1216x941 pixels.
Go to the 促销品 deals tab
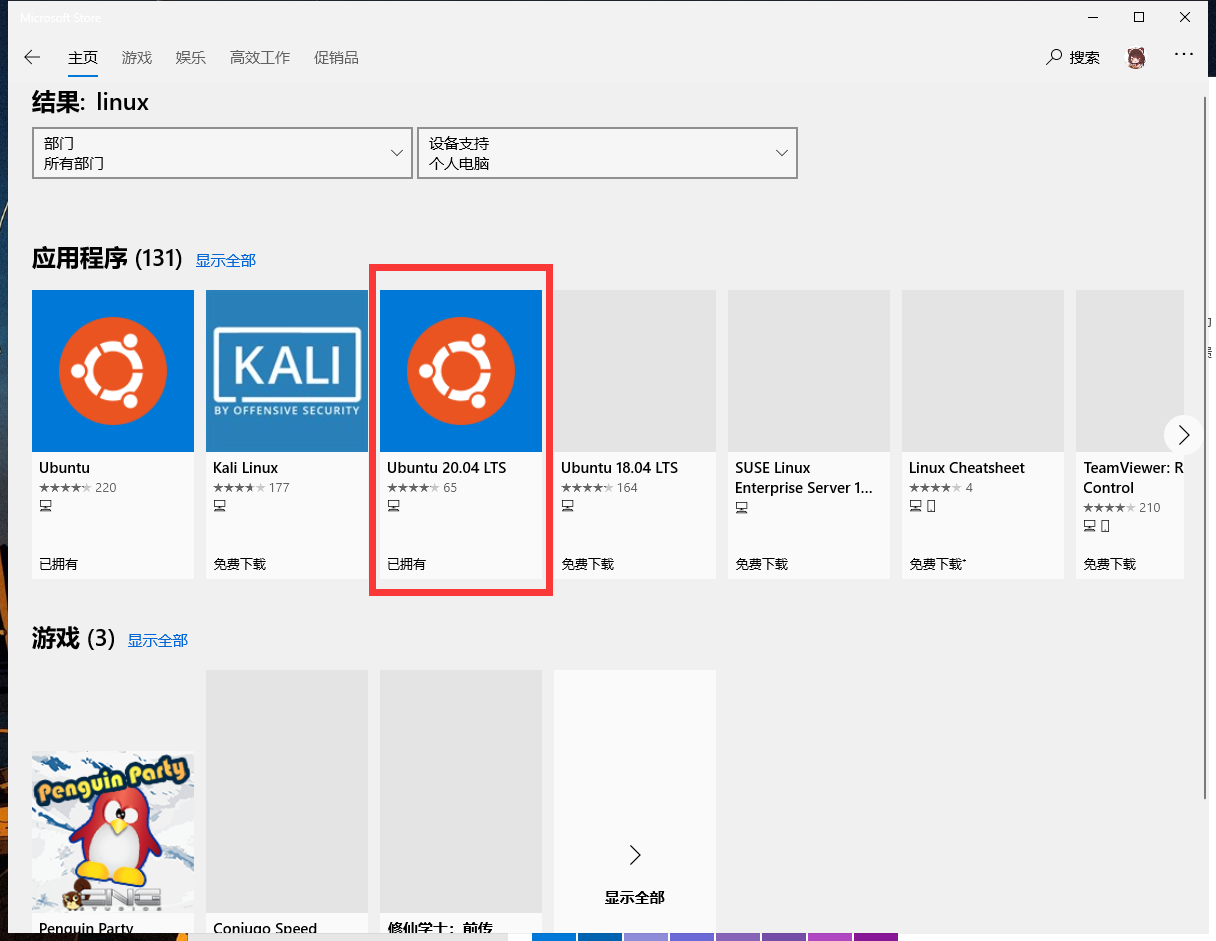click(x=336, y=57)
